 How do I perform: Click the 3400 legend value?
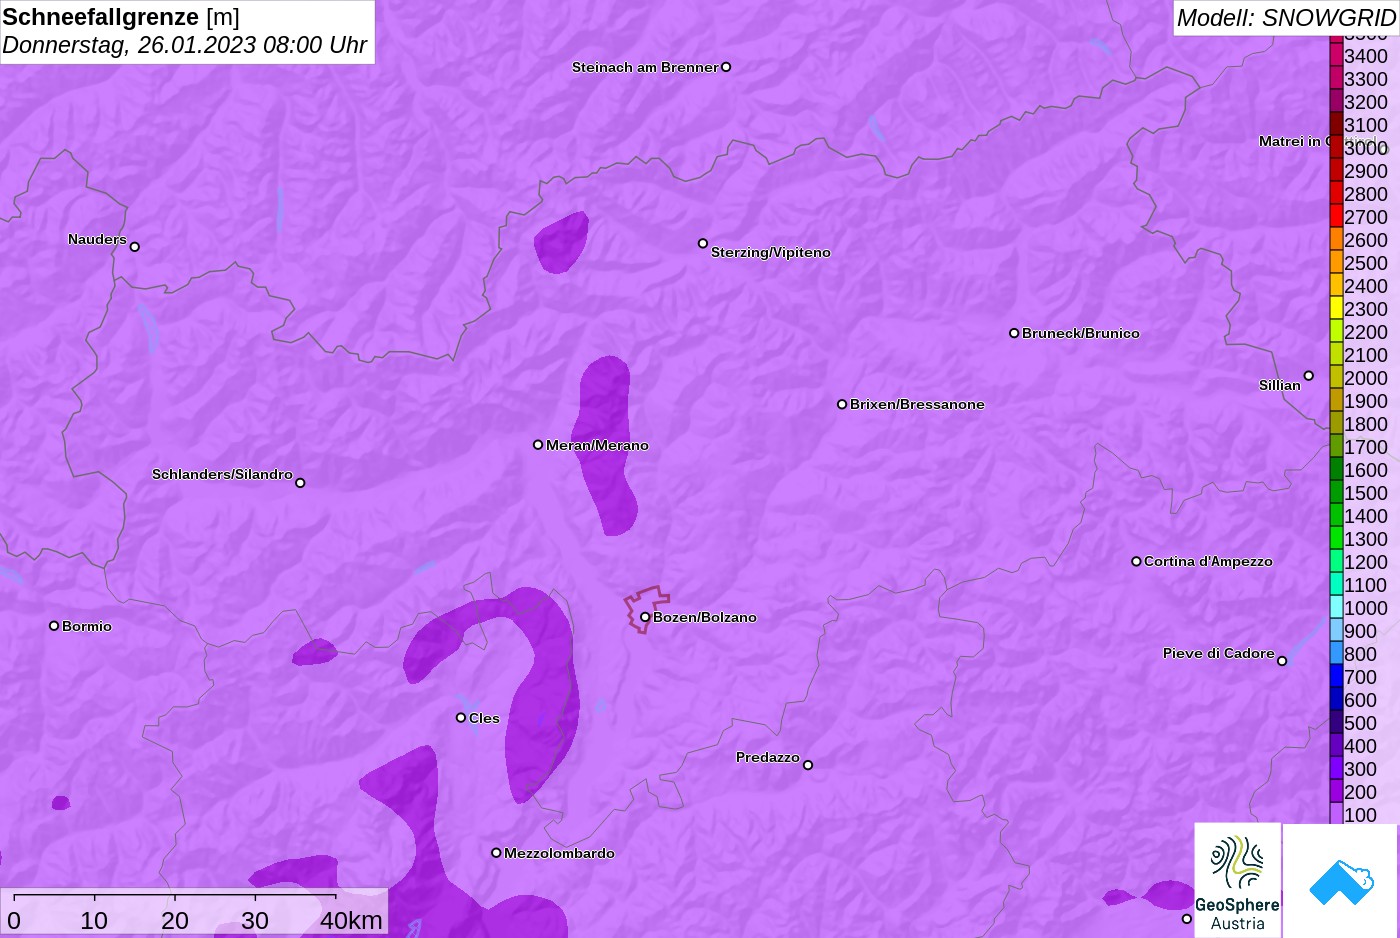point(1366,56)
